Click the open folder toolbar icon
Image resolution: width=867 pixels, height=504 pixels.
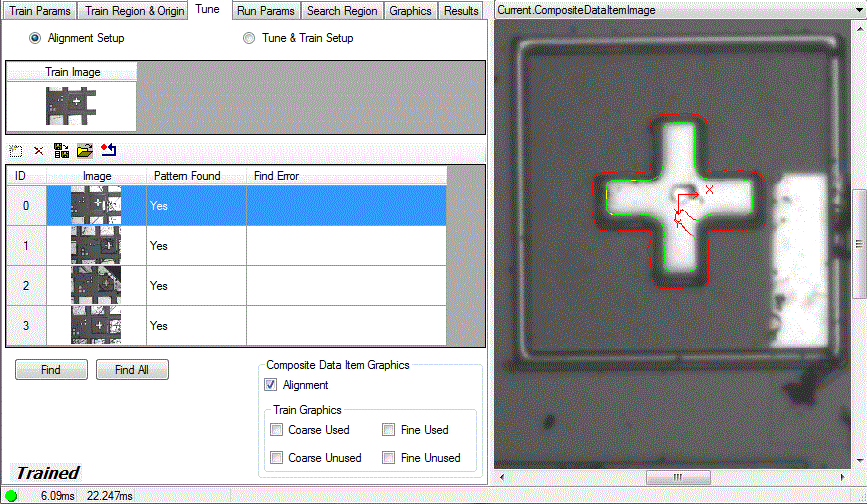click(x=84, y=151)
